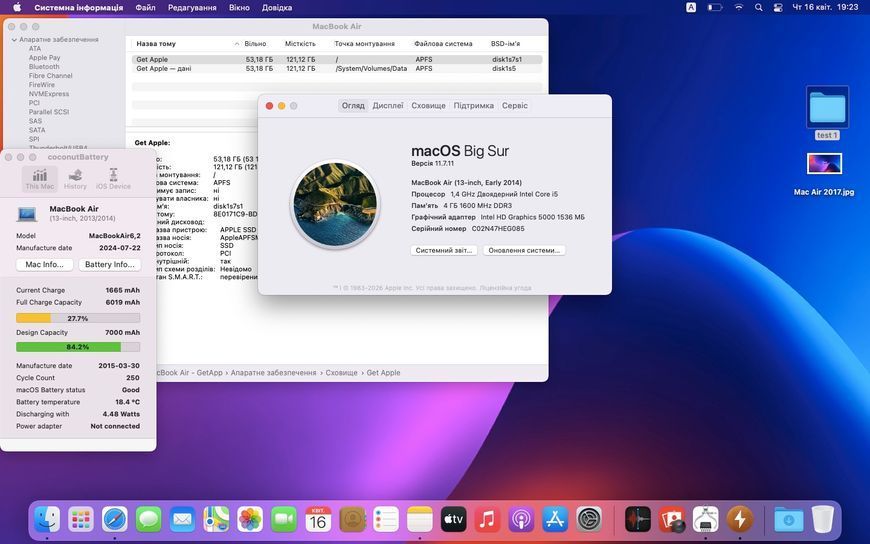Open Trash in the dock
Image resolution: width=870 pixels, height=544 pixels.
tap(822, 520)
